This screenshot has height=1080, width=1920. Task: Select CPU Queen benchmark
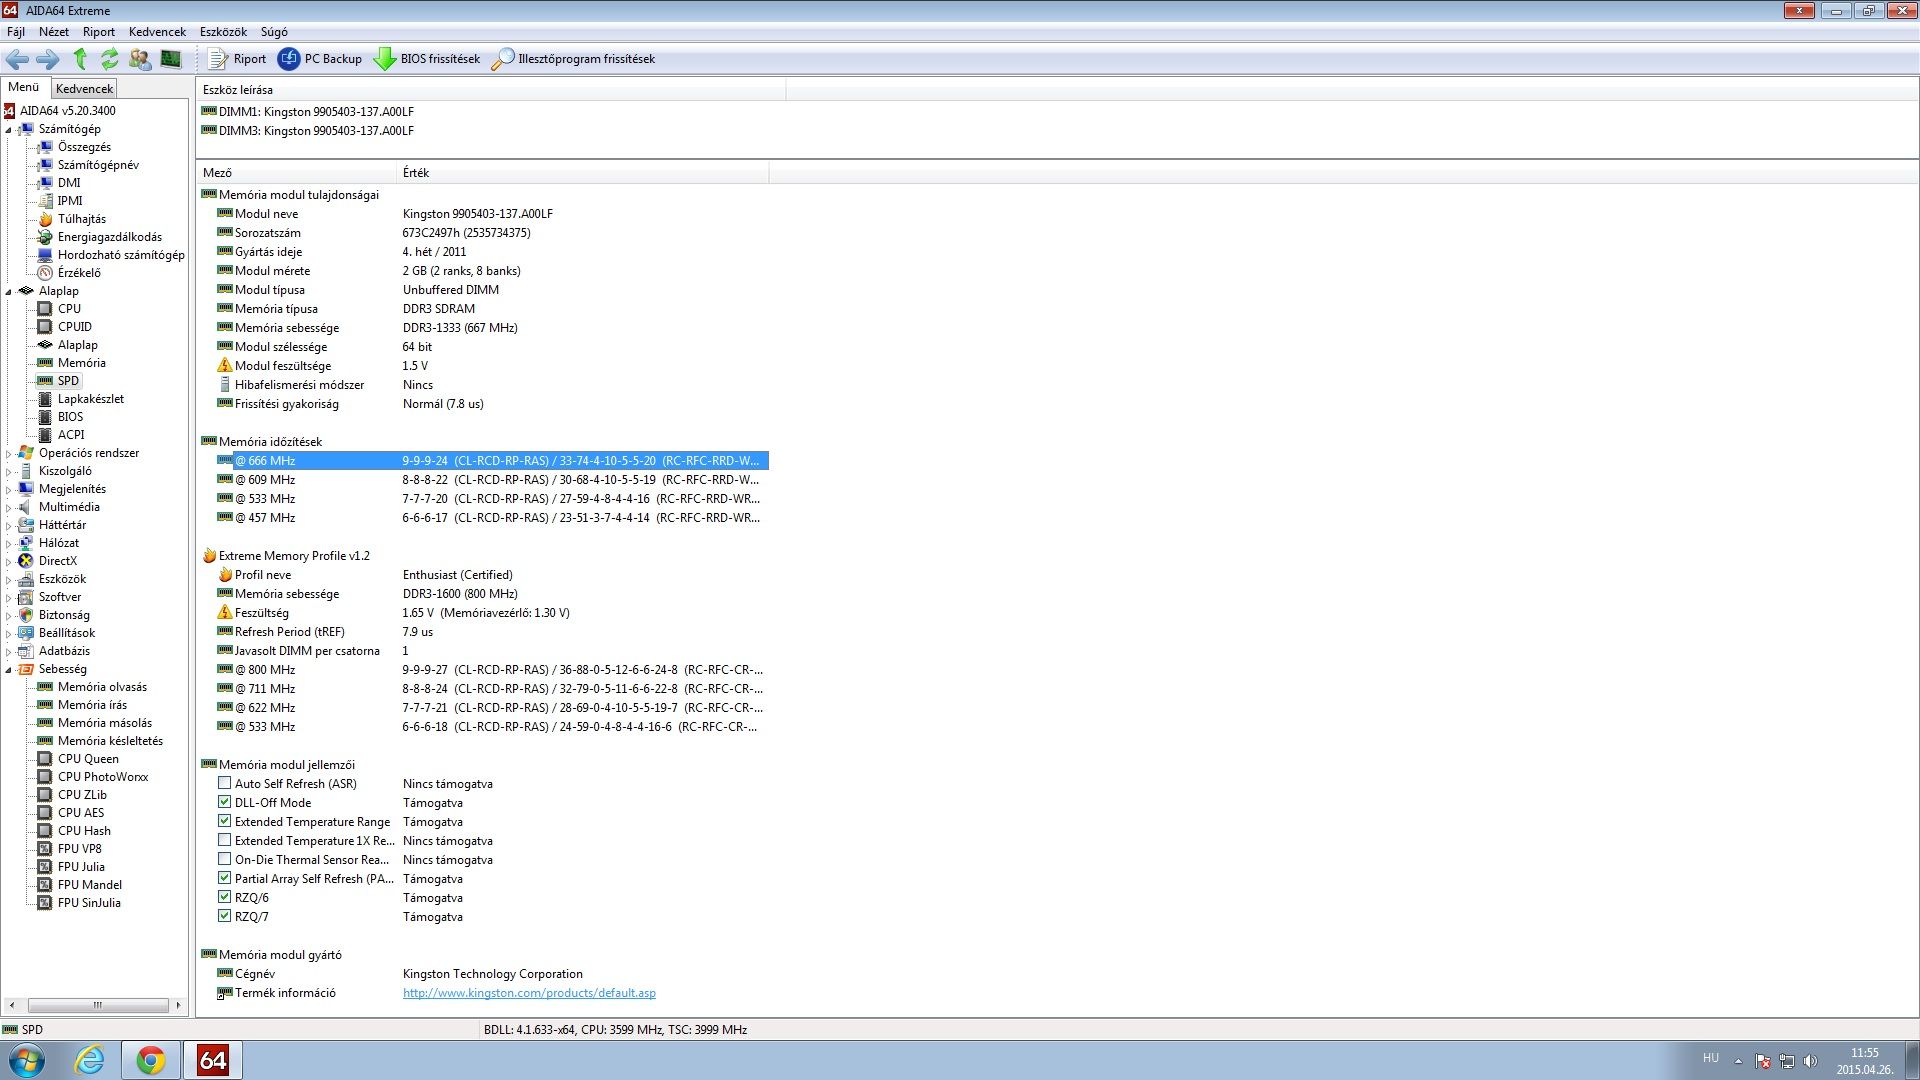click(x=88, y=759)
